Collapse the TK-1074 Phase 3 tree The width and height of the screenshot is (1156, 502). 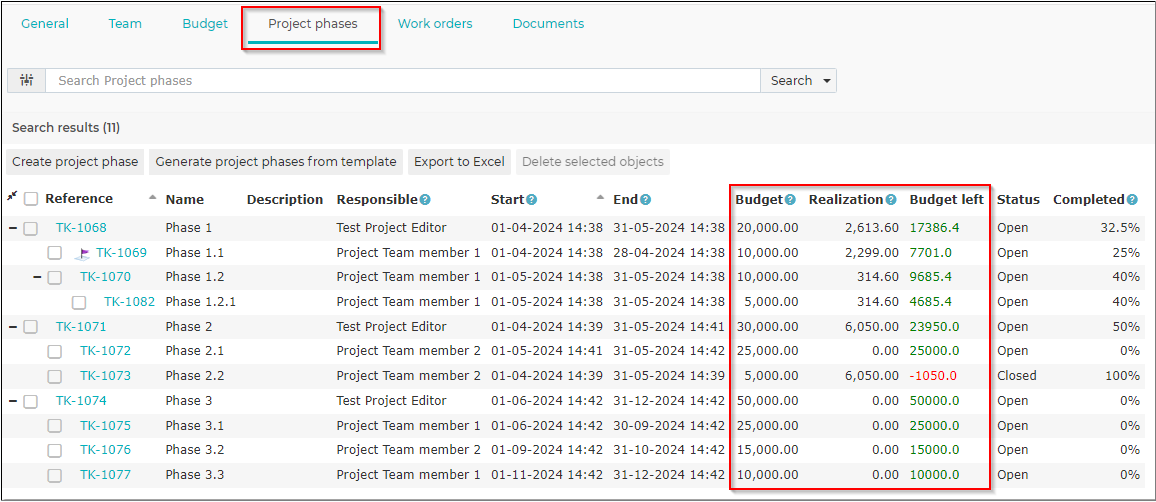(13, 401)
